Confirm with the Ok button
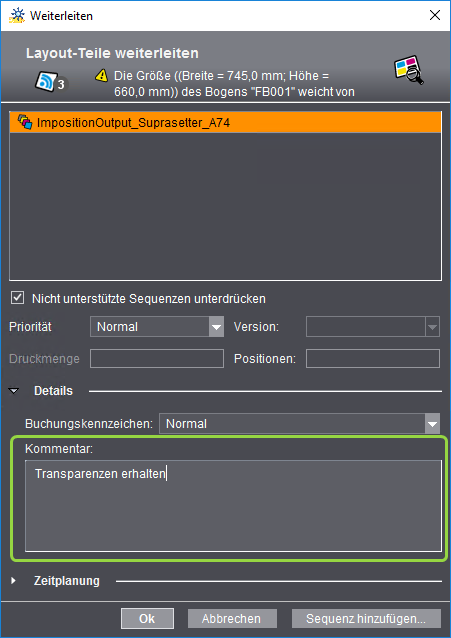The height and width of the screenshot is (638, 451). pos(147,618)
